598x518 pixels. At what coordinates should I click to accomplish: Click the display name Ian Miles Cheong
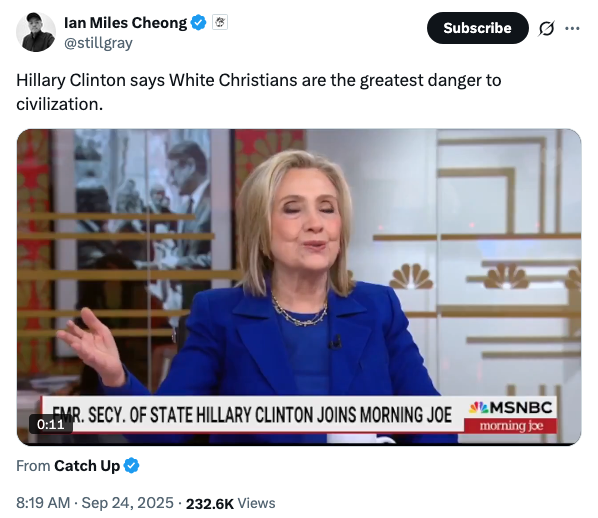tap(125, 23)
